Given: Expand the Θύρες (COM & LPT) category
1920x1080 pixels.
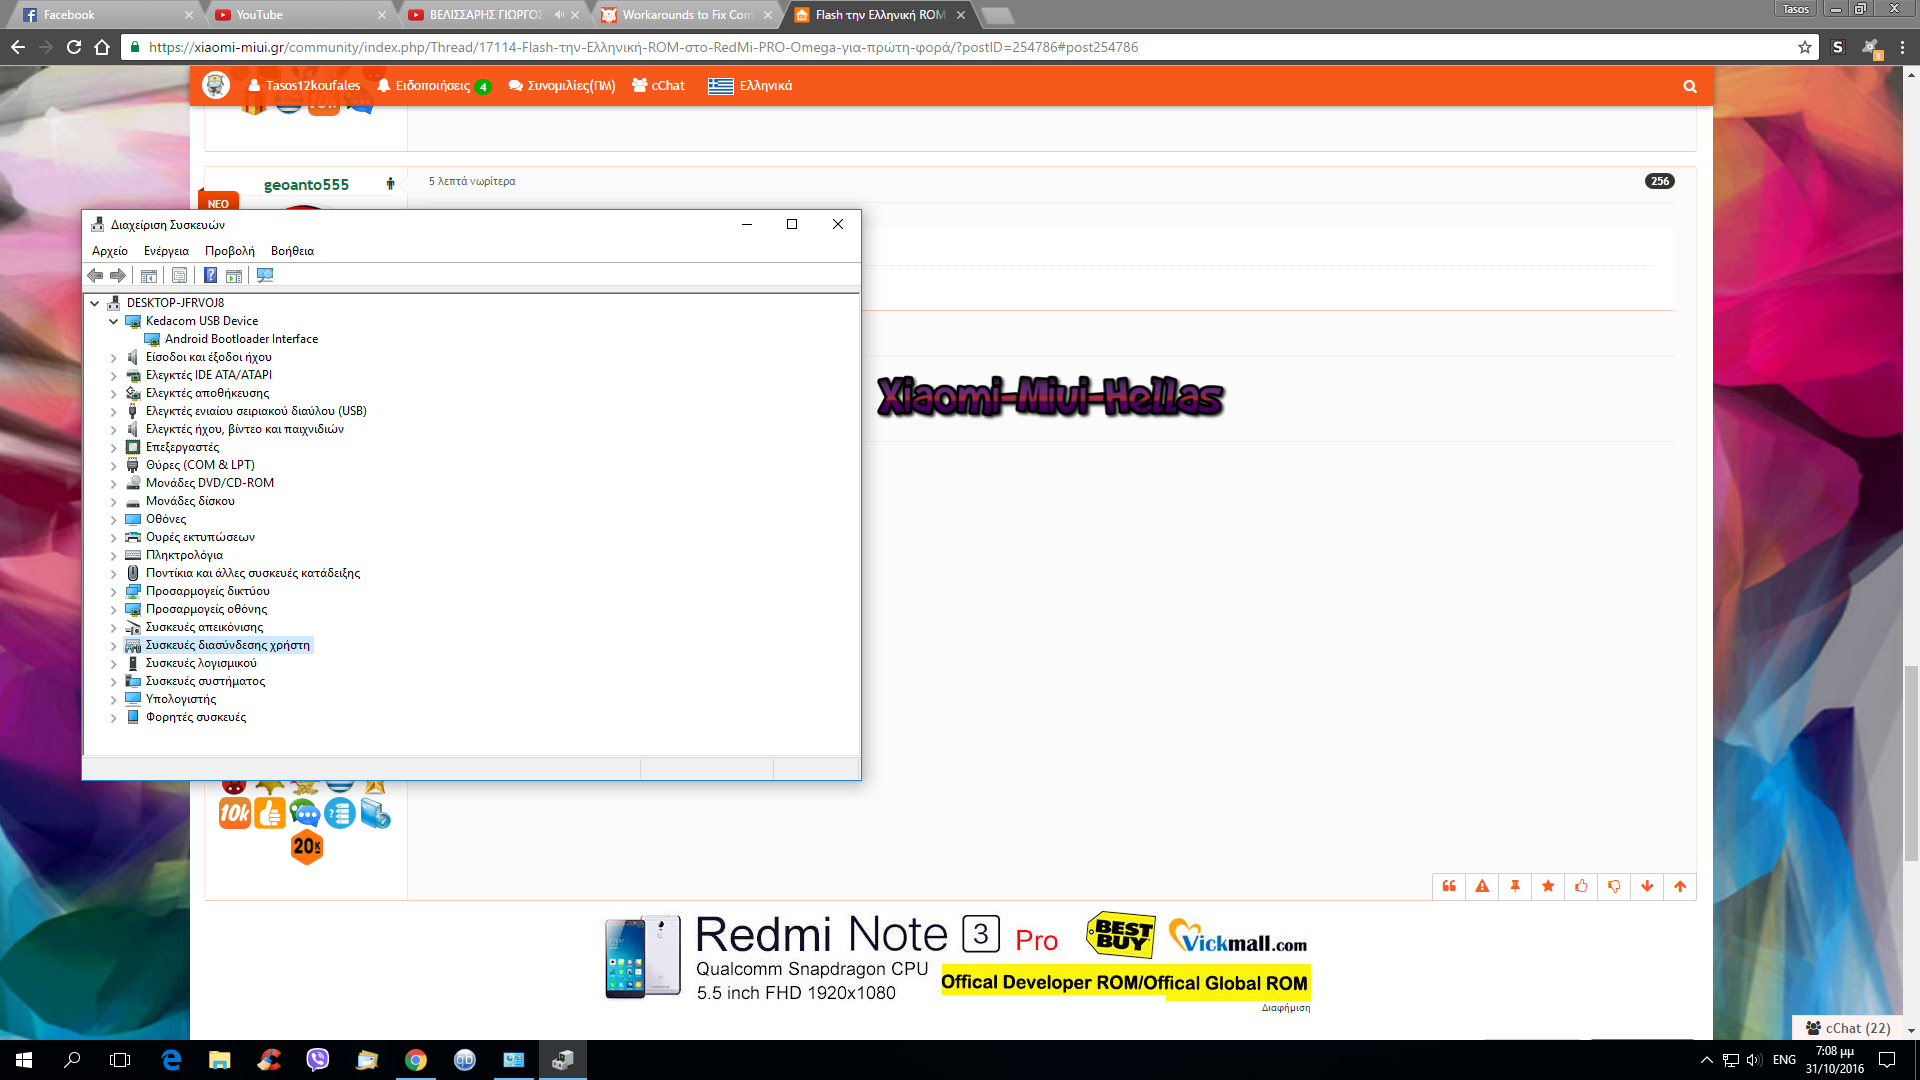Looking at the screenshot, I should click(113, 465).
